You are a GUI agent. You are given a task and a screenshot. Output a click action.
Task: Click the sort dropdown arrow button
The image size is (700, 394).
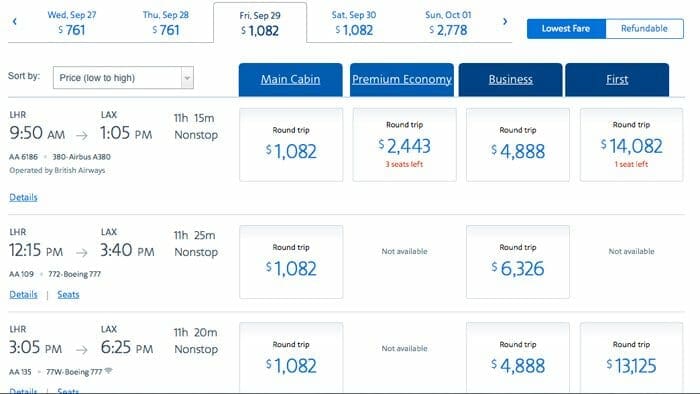(x=188, y=78)
